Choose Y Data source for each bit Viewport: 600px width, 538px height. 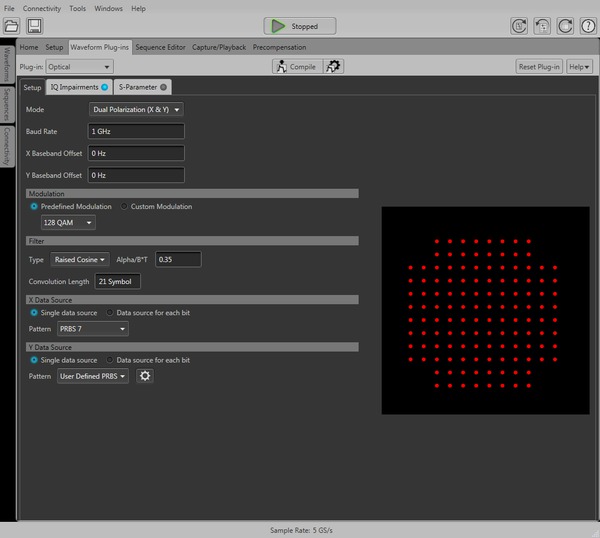pyautogui.click(x=110, y=360)
